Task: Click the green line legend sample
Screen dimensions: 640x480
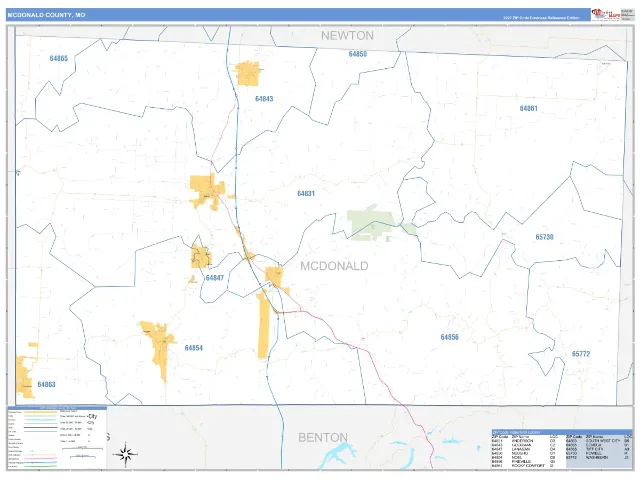Action: point(40,466)
